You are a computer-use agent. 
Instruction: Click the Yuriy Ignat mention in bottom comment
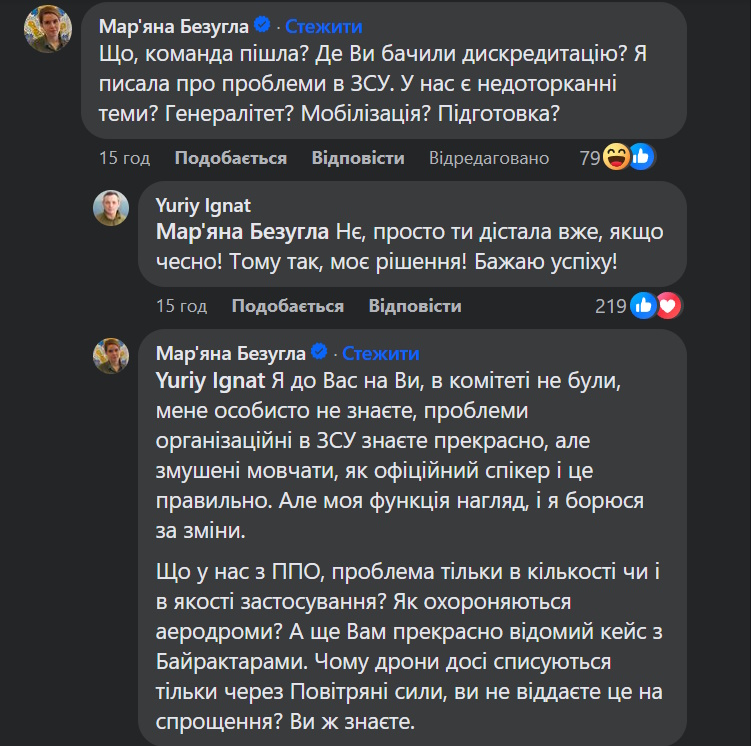[209, 380]
